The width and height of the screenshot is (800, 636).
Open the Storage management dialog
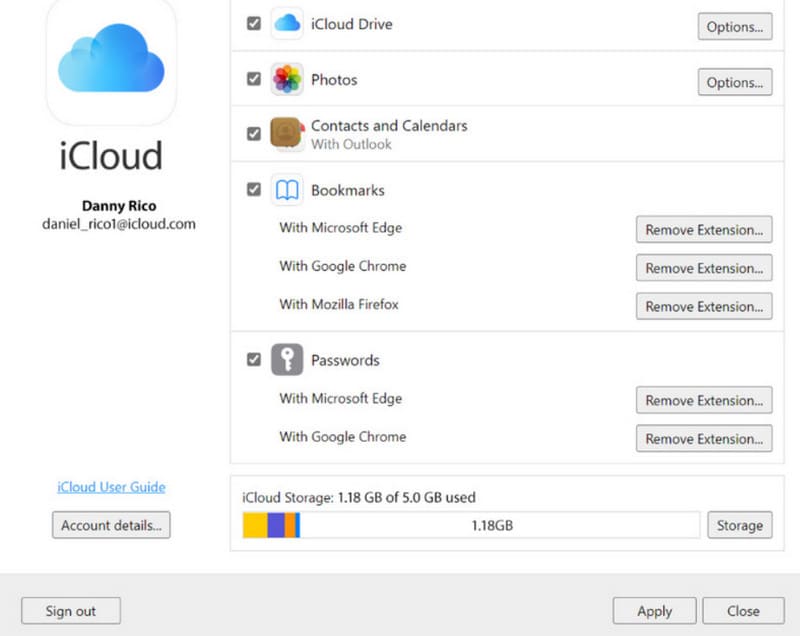739,524
